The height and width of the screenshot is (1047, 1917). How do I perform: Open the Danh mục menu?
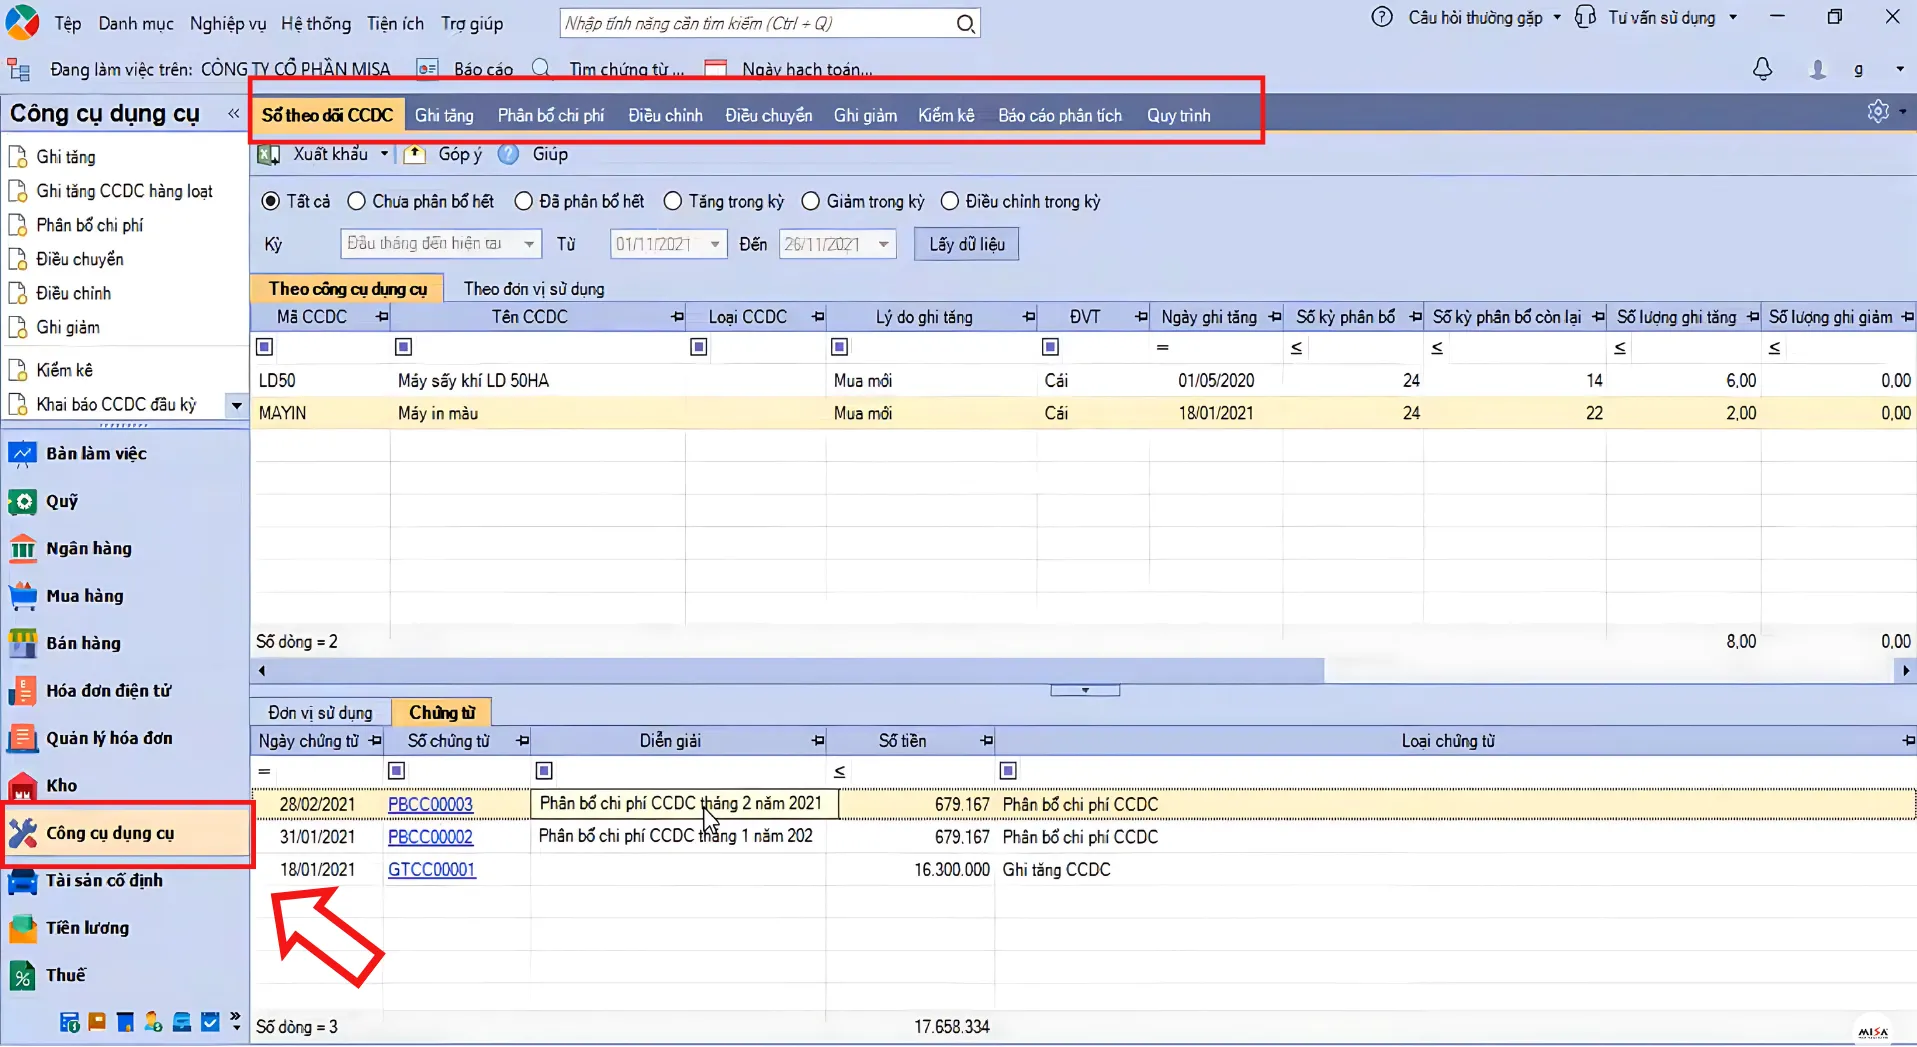[136, 23]
